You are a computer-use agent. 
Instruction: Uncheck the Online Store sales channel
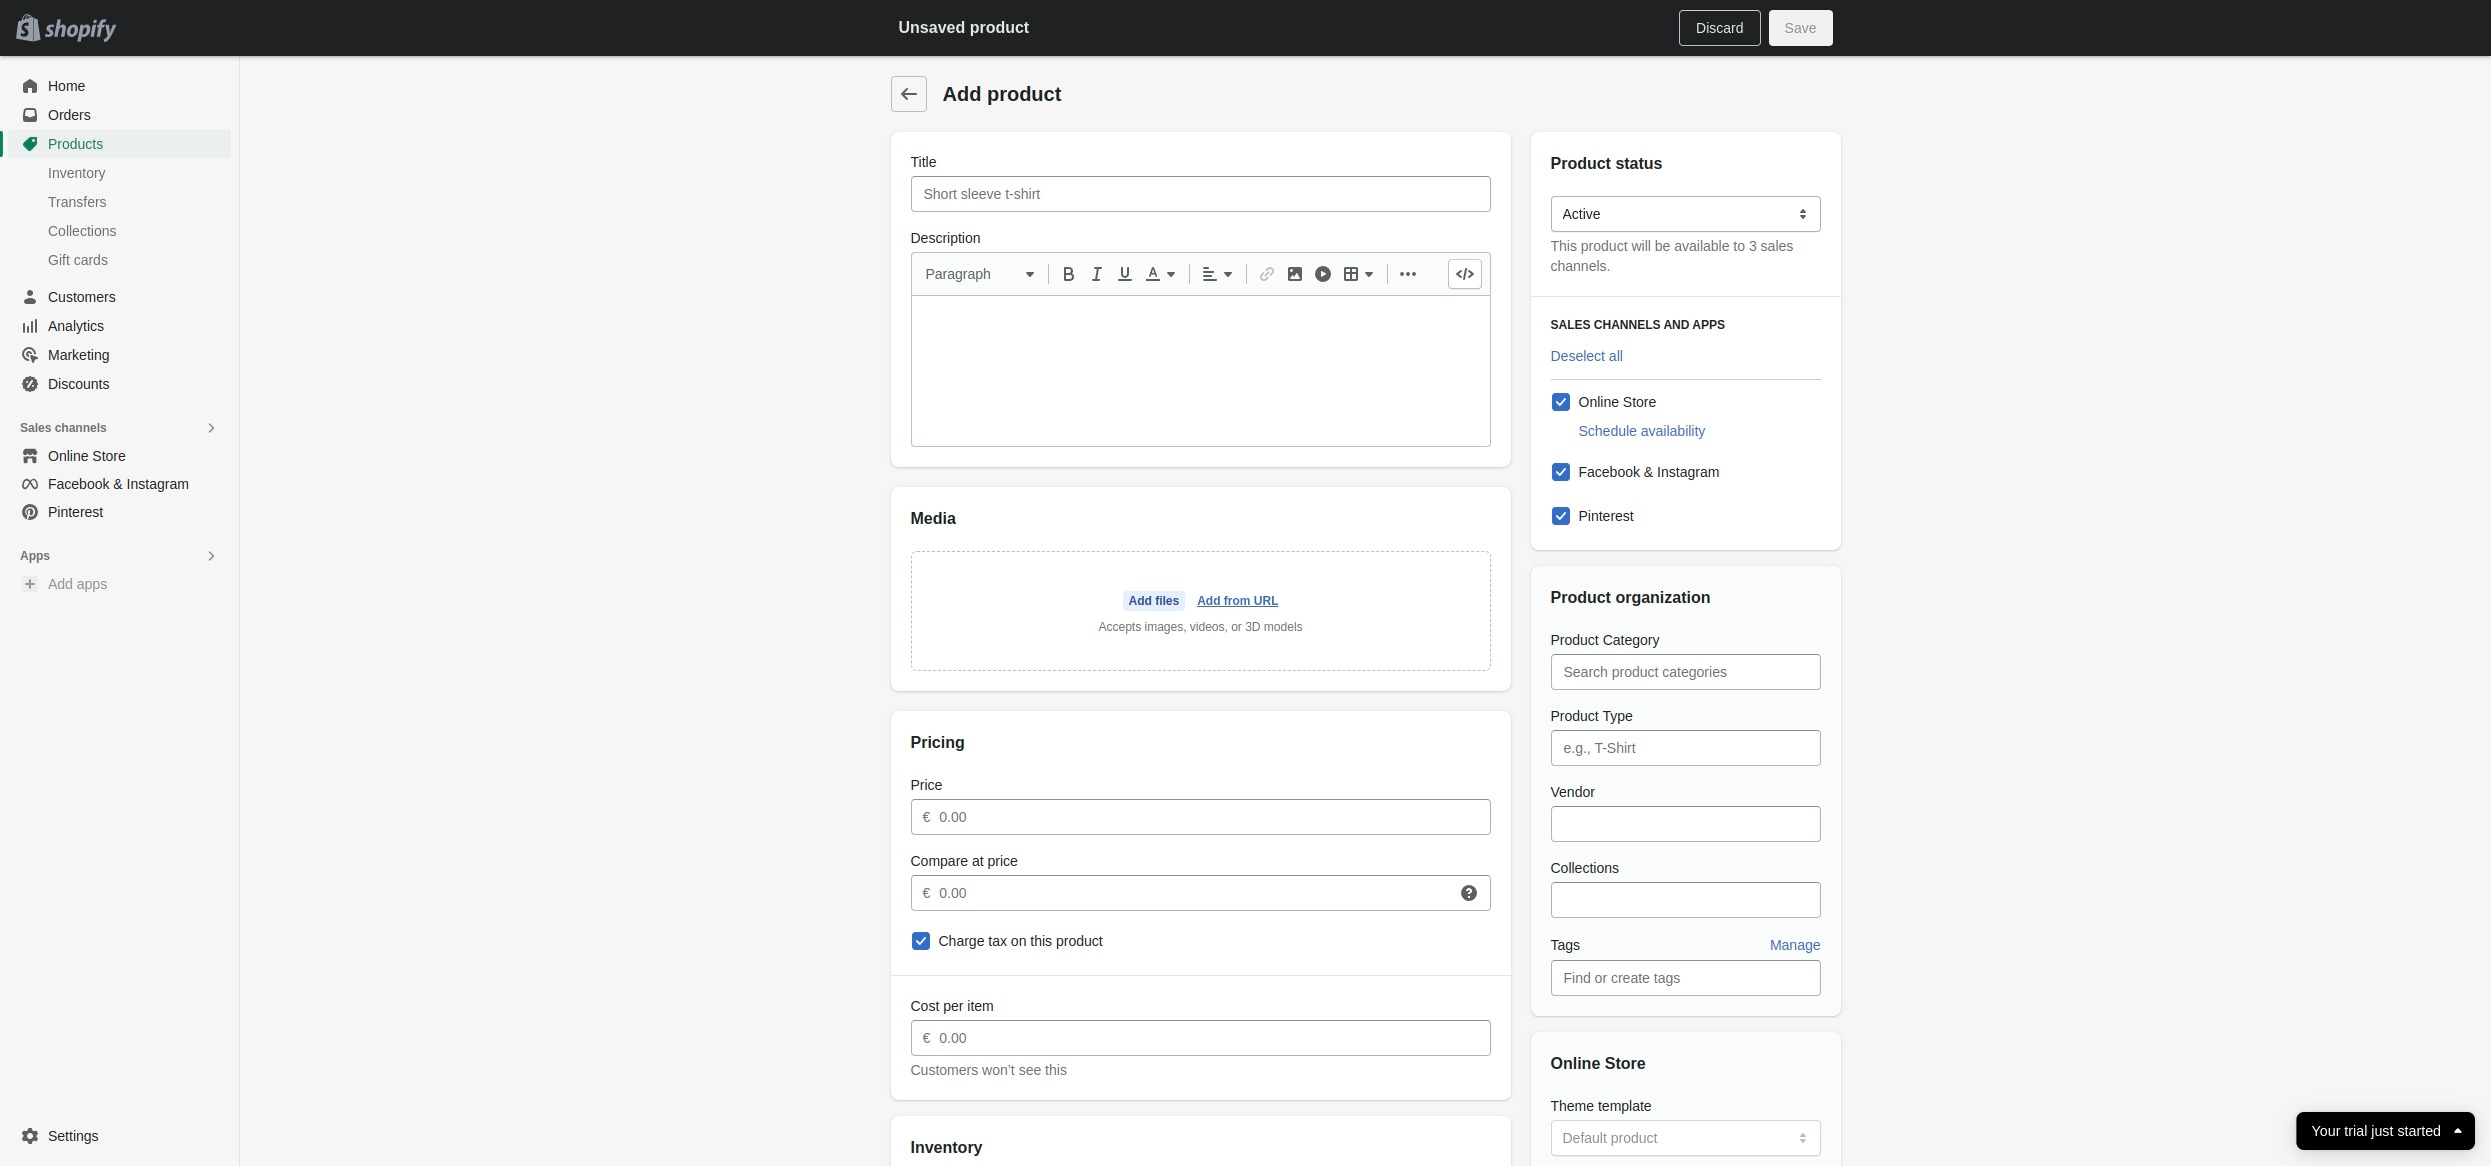pos(1560,402)
